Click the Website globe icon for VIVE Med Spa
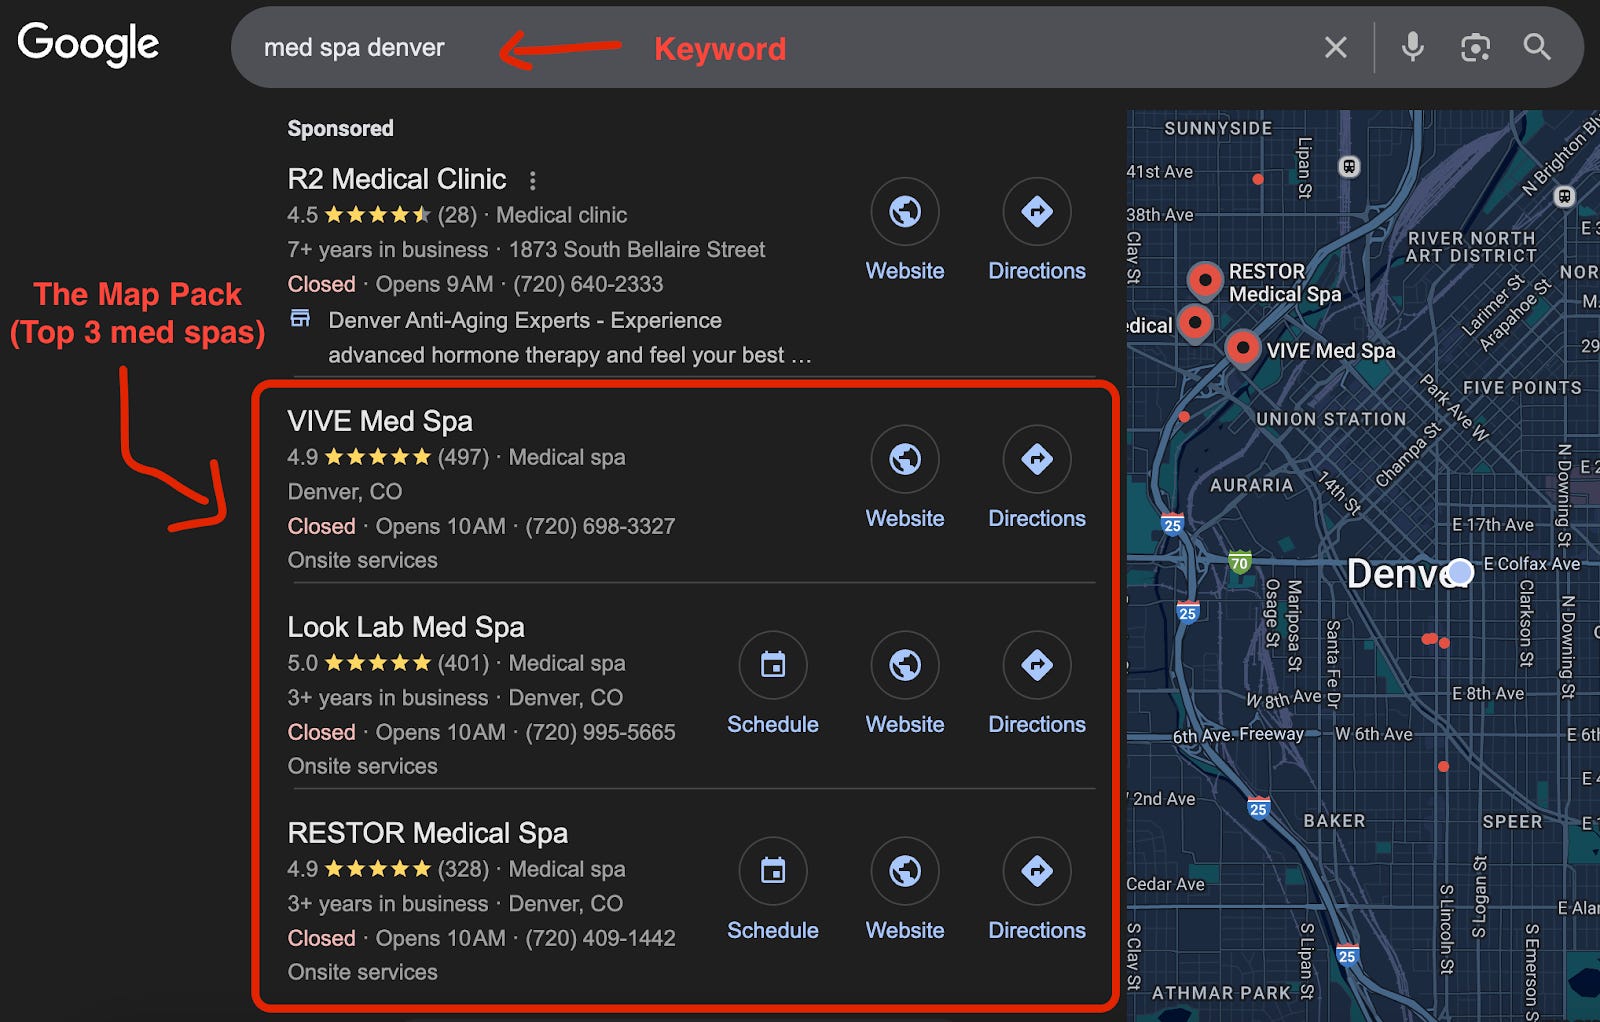Screen dimensions: 1600x1022 click(x=905, y=459)
